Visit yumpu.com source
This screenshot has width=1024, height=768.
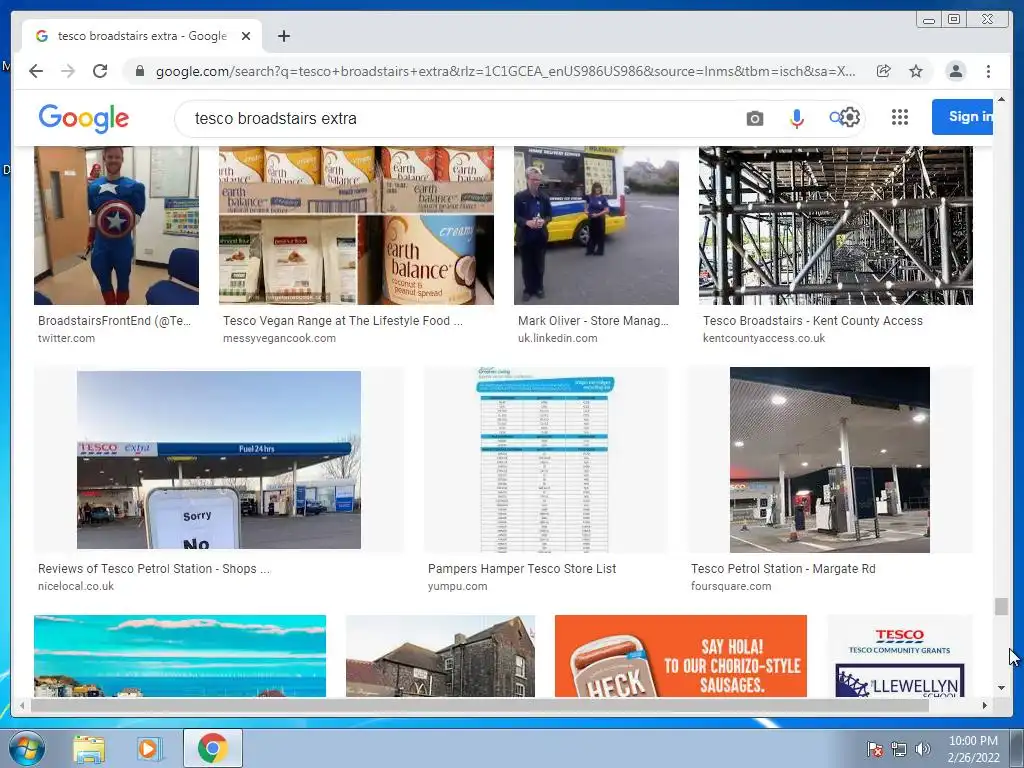457,586
